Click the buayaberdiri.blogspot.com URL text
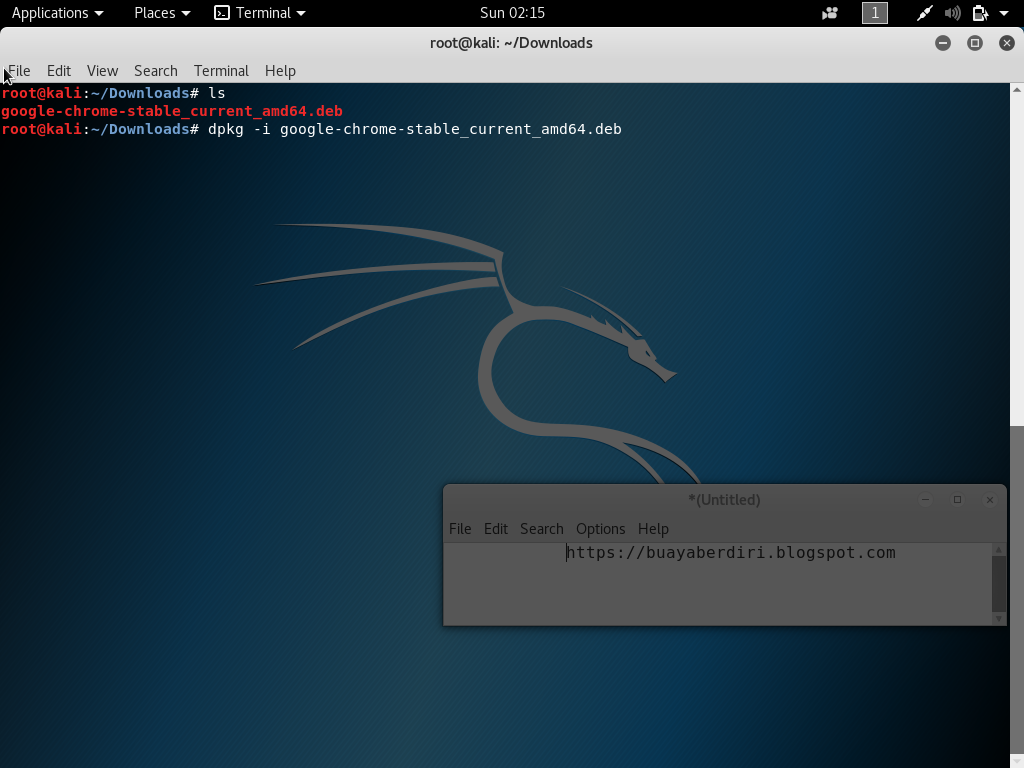This screenshot has width=1024, height=768. 731,552
